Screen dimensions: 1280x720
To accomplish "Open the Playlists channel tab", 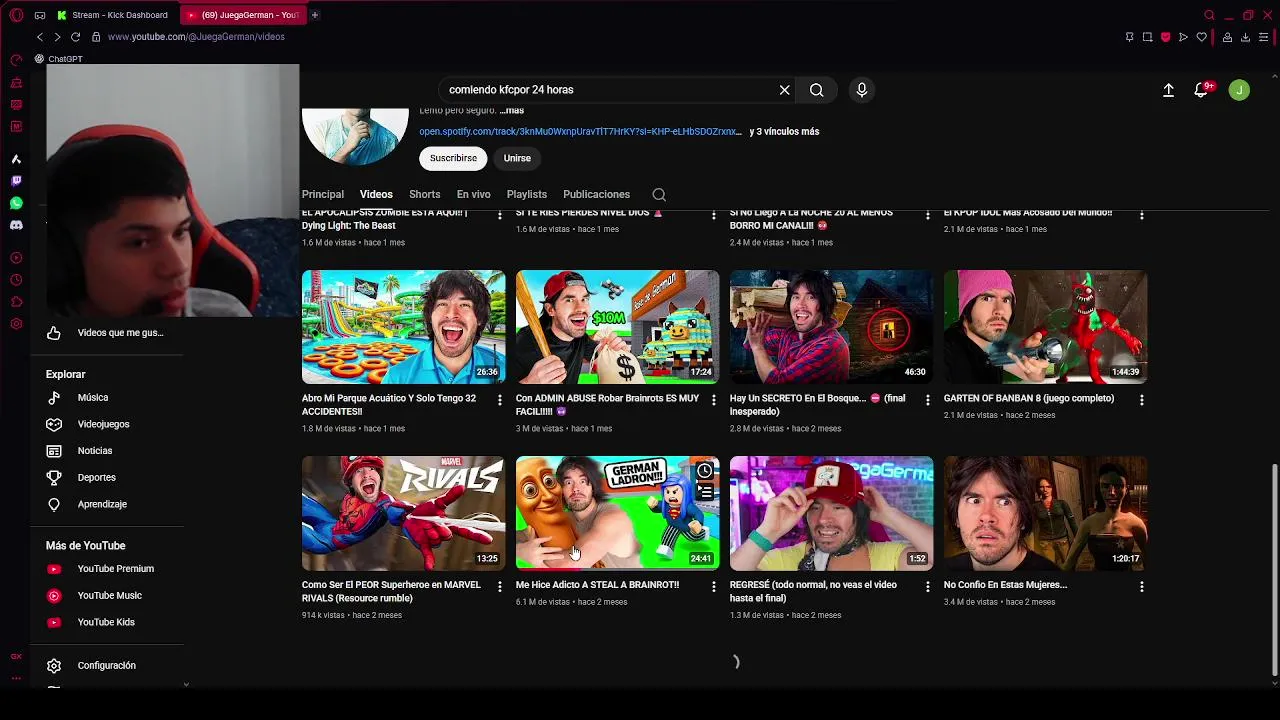I will (526, 194).
